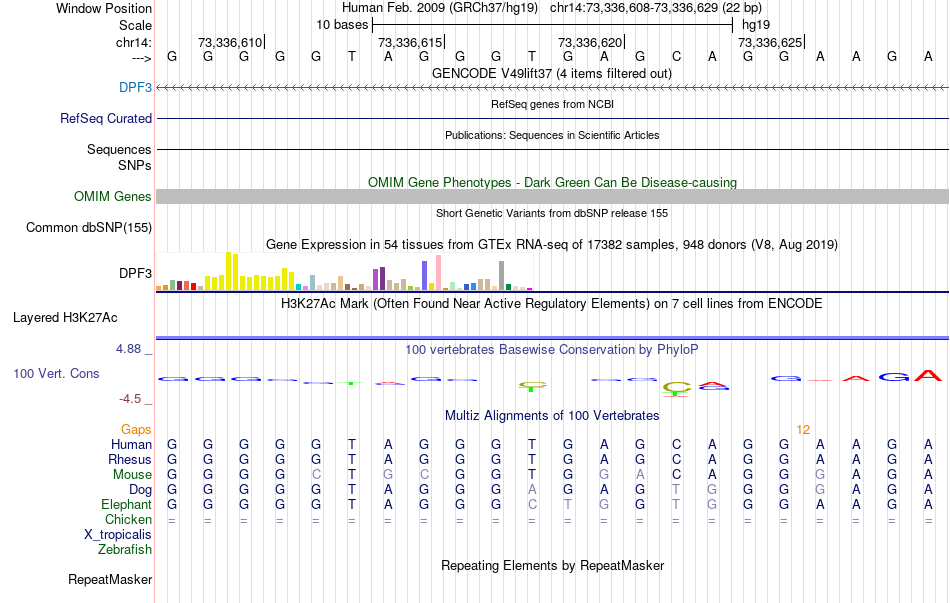Image resolution: width=950 pixels, height=603 pixels.
Task: Click the tallest yellow GTEx bar
Action: click(x=228, y=271)
